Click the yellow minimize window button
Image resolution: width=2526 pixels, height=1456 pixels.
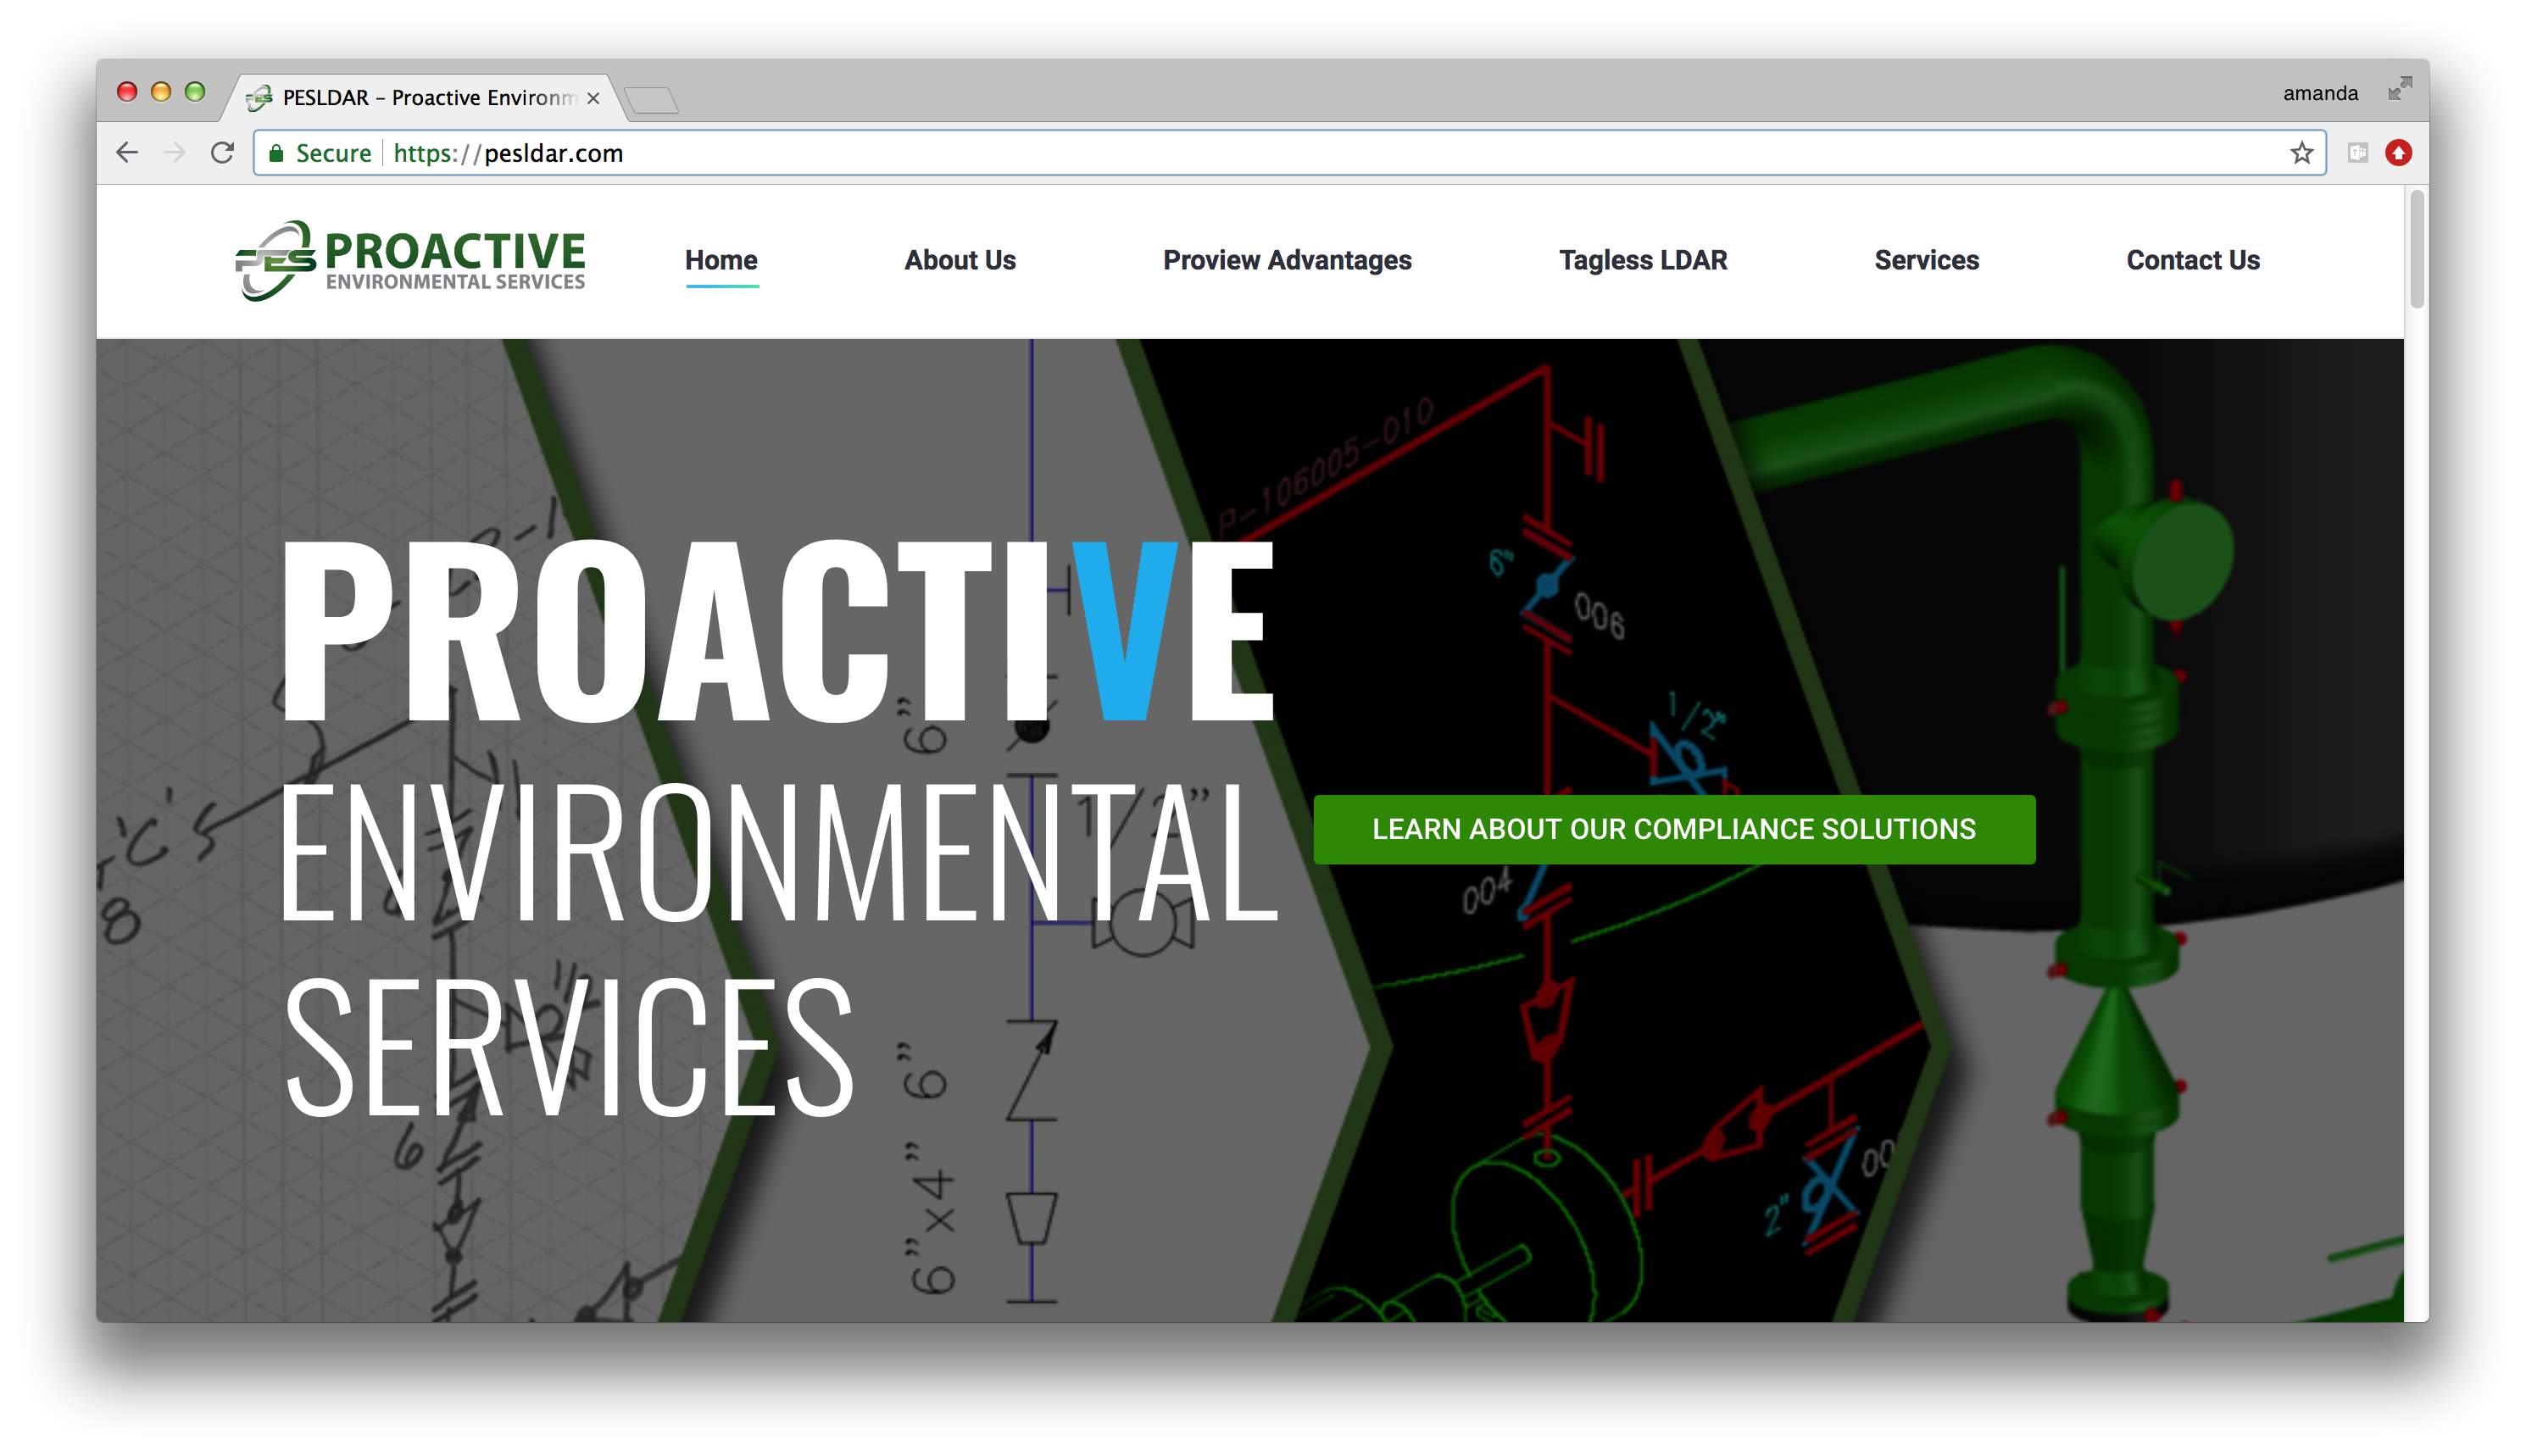pos(160,92)
